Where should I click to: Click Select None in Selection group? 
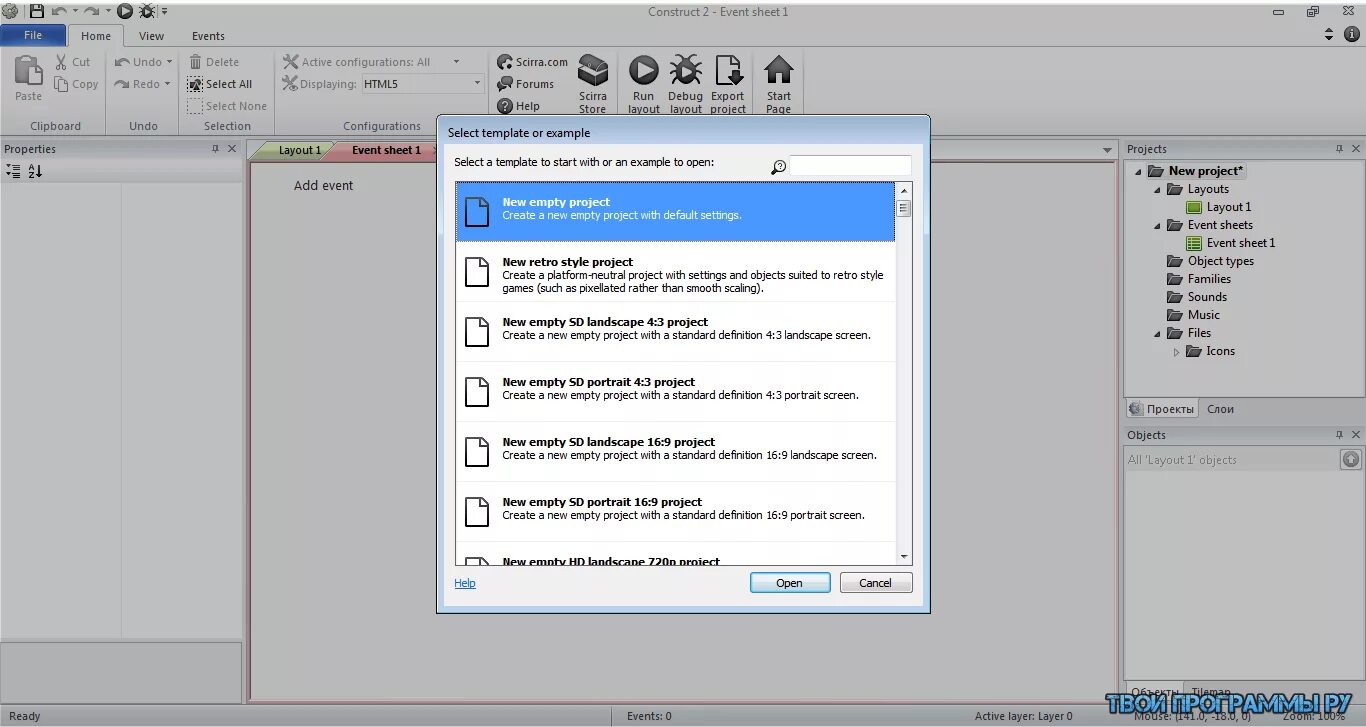tap(227, 106)
